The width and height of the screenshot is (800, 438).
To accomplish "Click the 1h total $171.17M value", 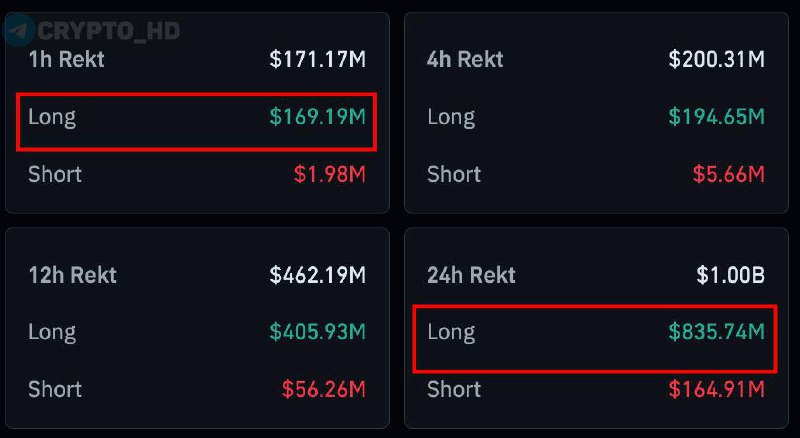I will click(317, 60).
